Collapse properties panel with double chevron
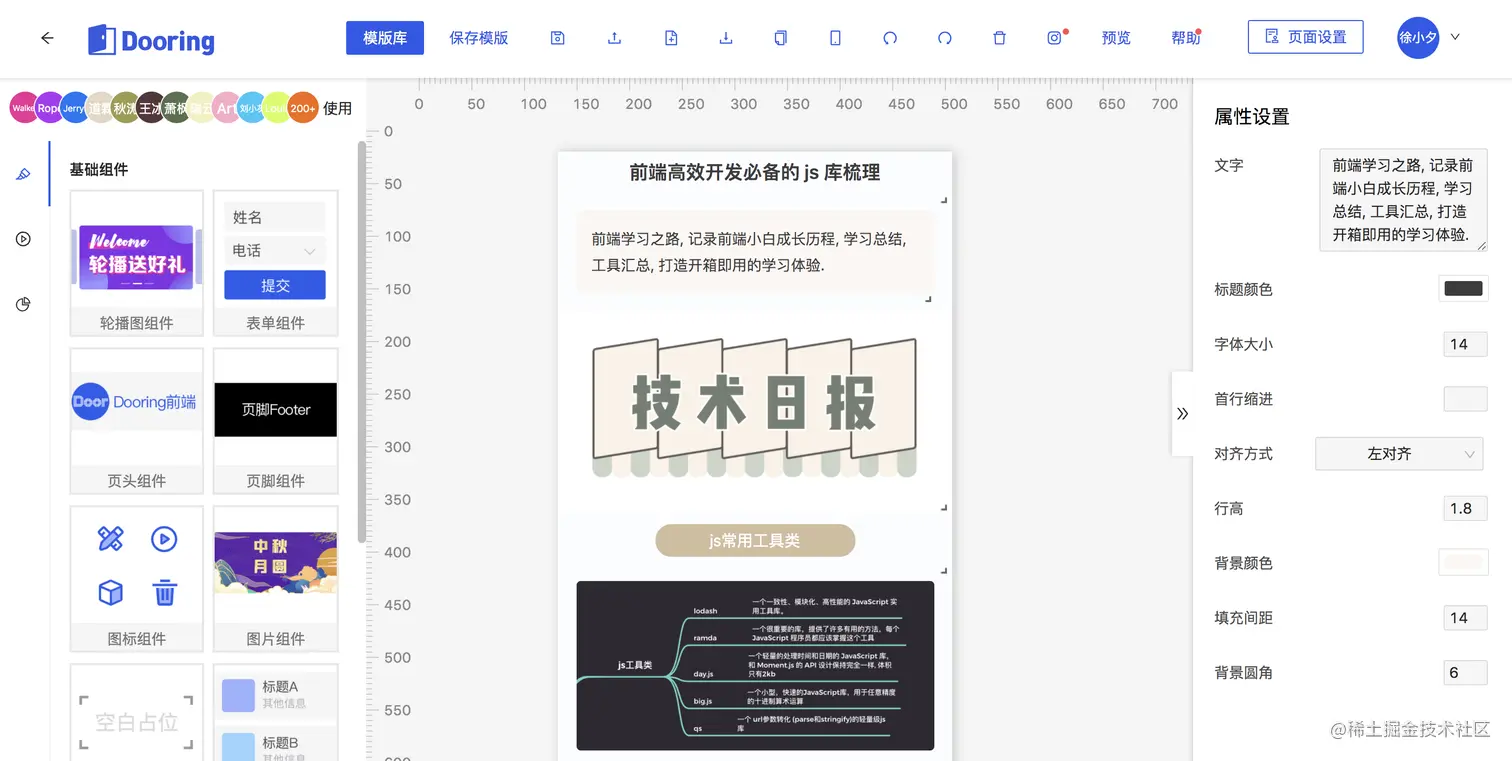The width and height of the screenshot is (1512, 761). click(1182, 413)
